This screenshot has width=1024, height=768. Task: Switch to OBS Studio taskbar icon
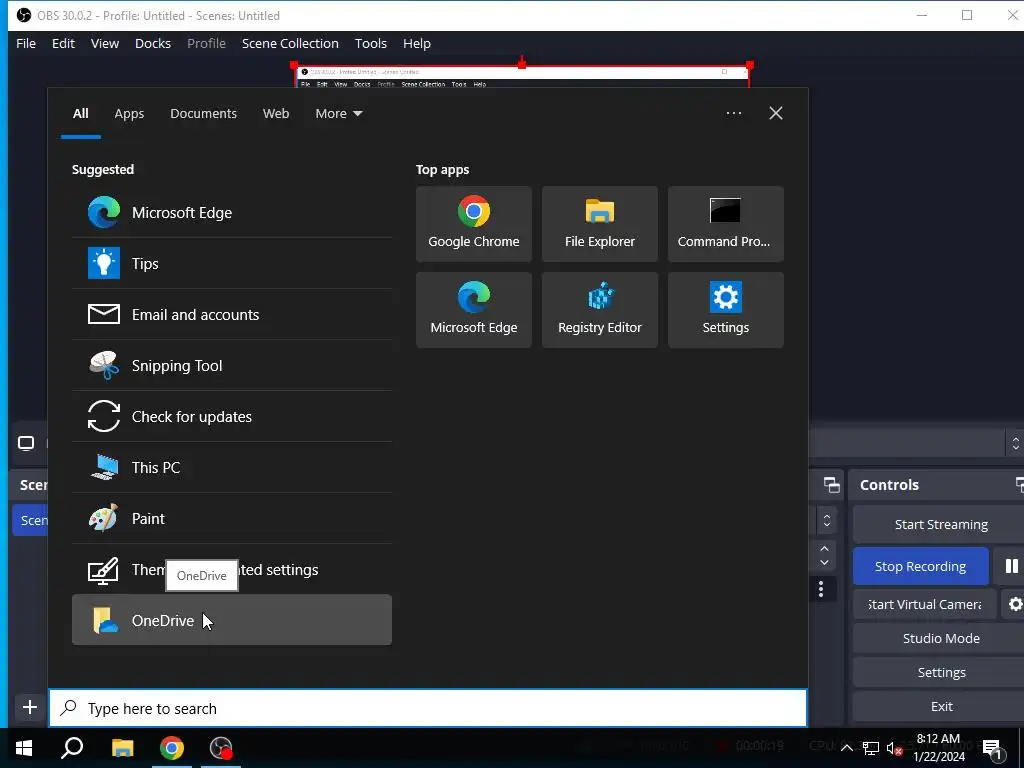221,748
